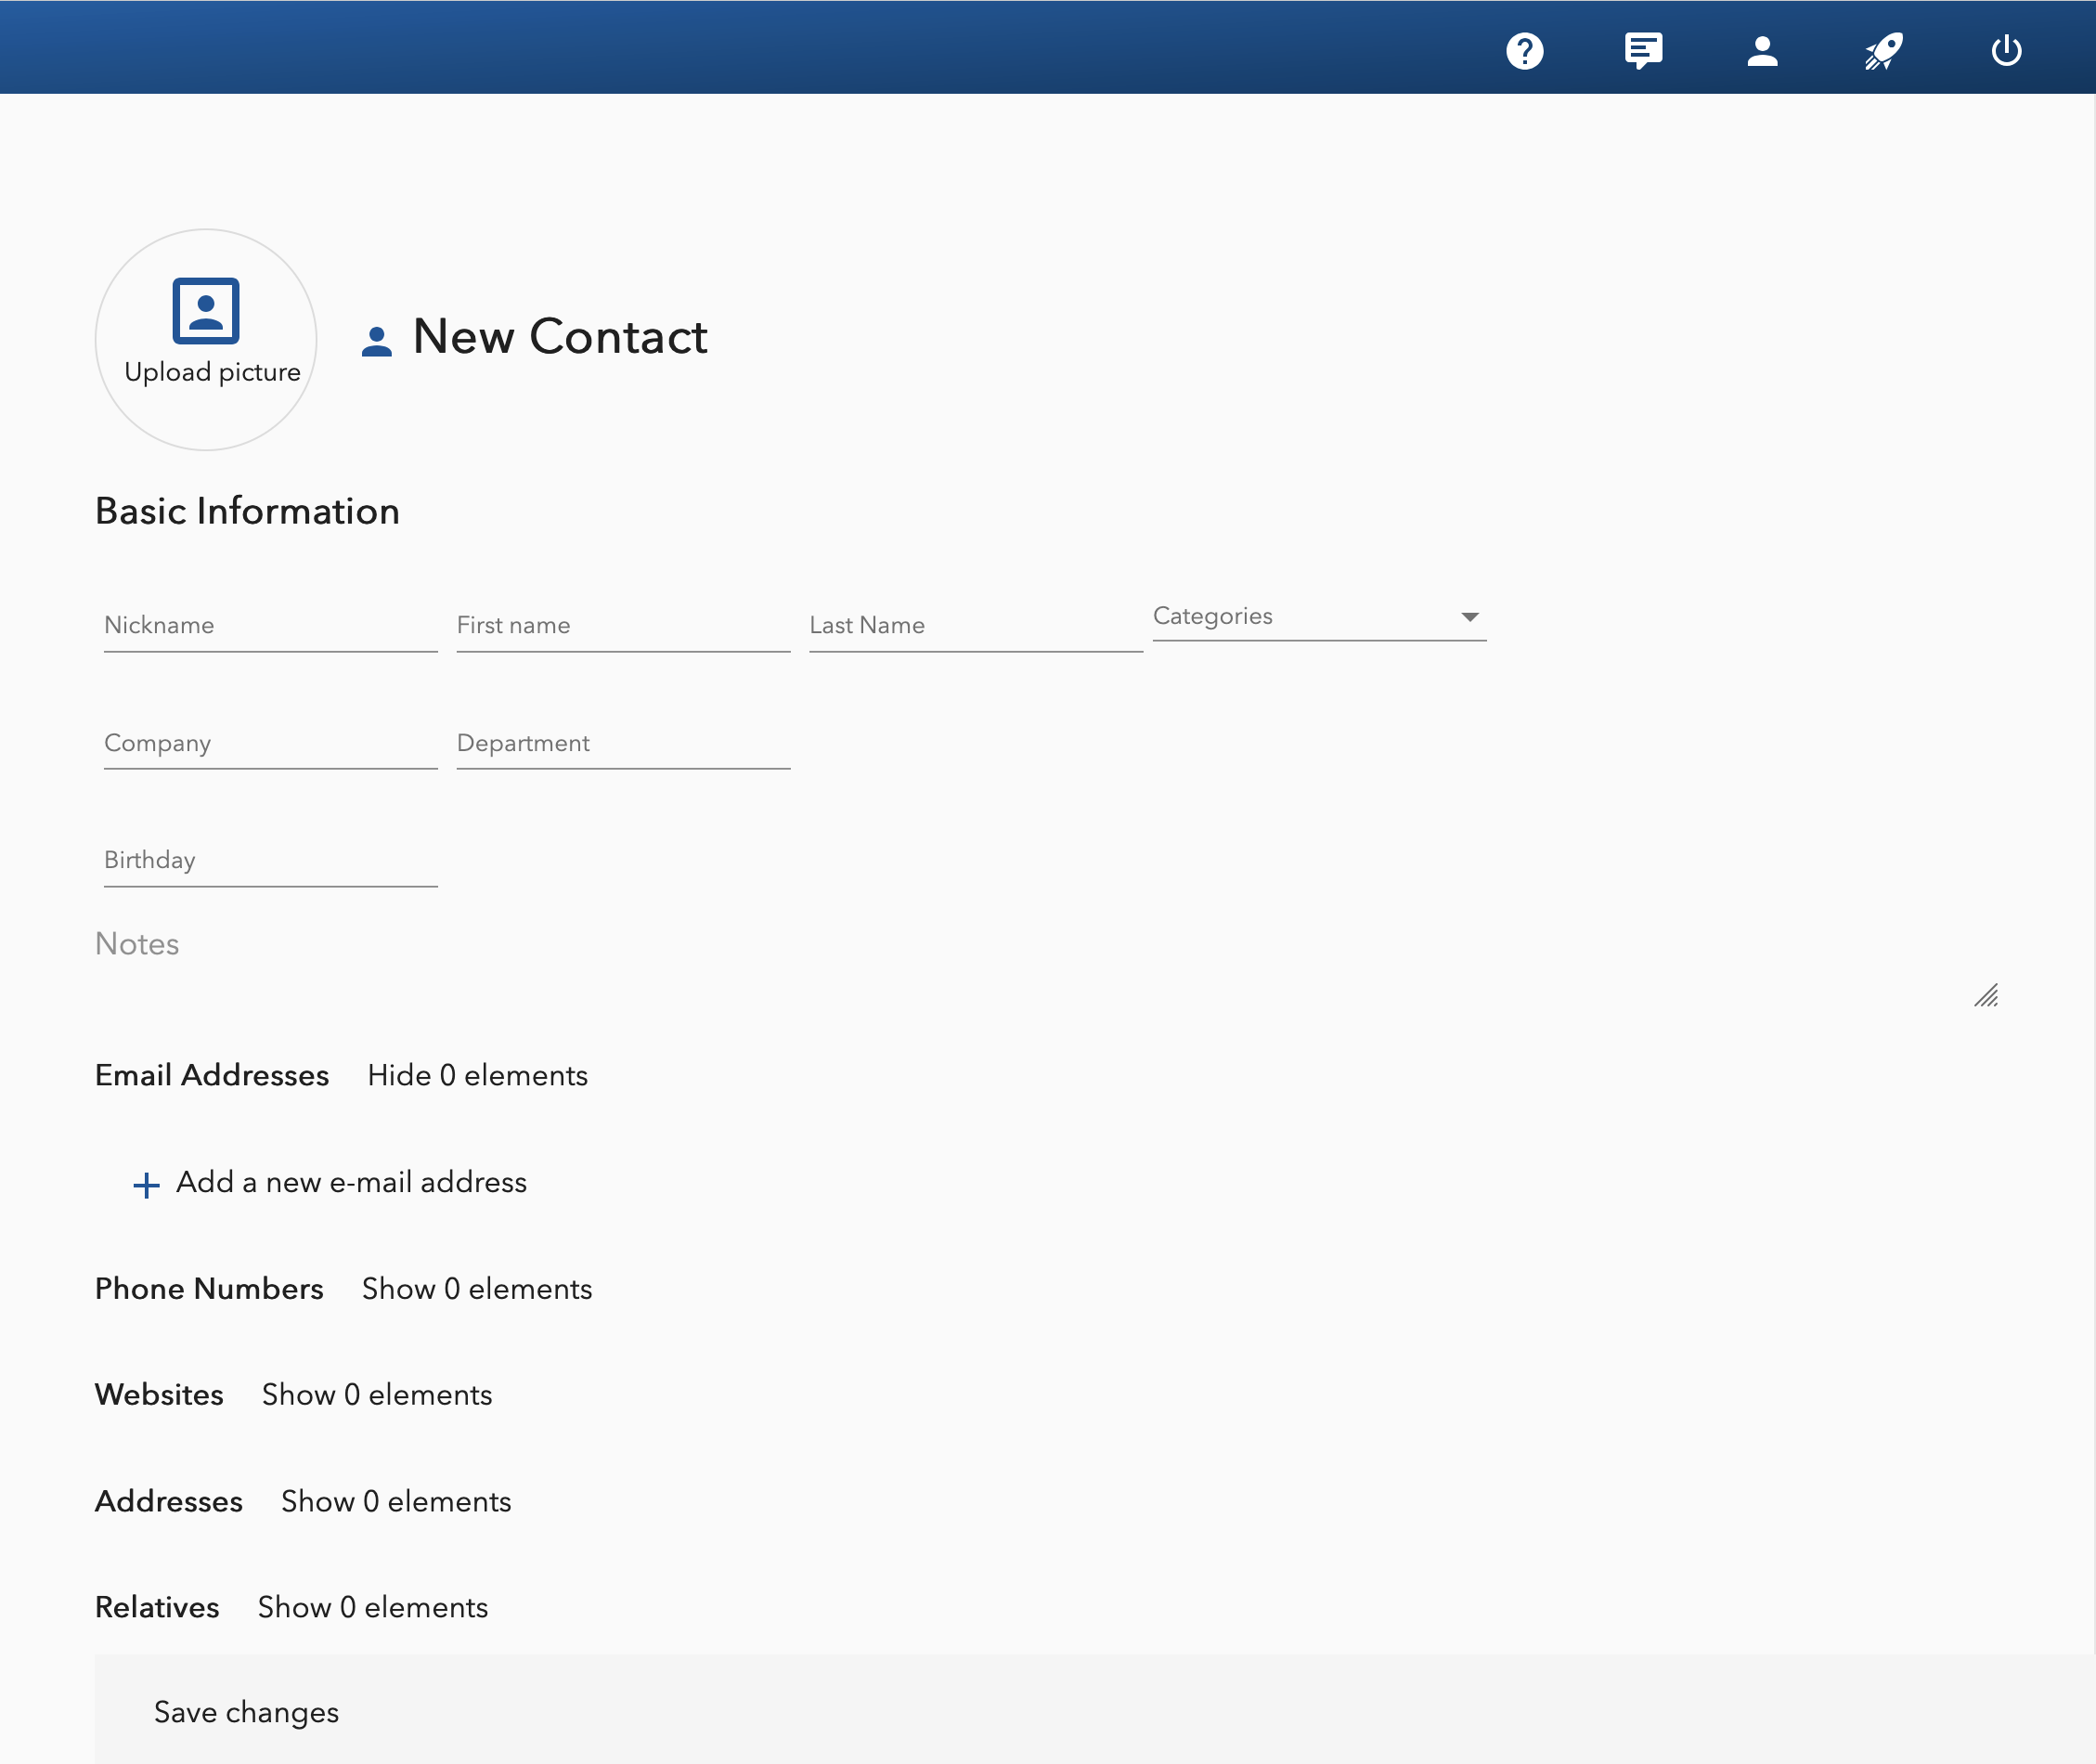
Task: Click the New Contact title text
Action: [x=560, y=337]
